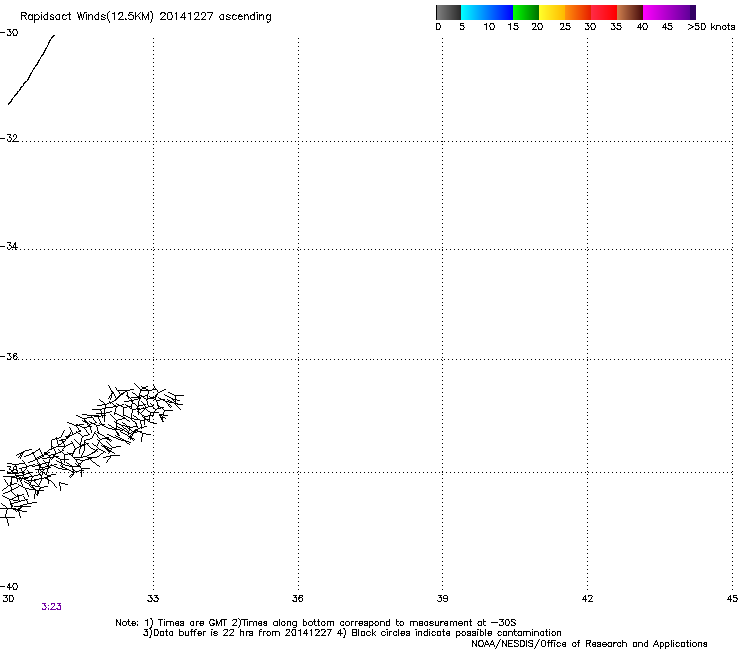
Task: Click the 36 longitude axis label
Action: [x=297, y=599]
